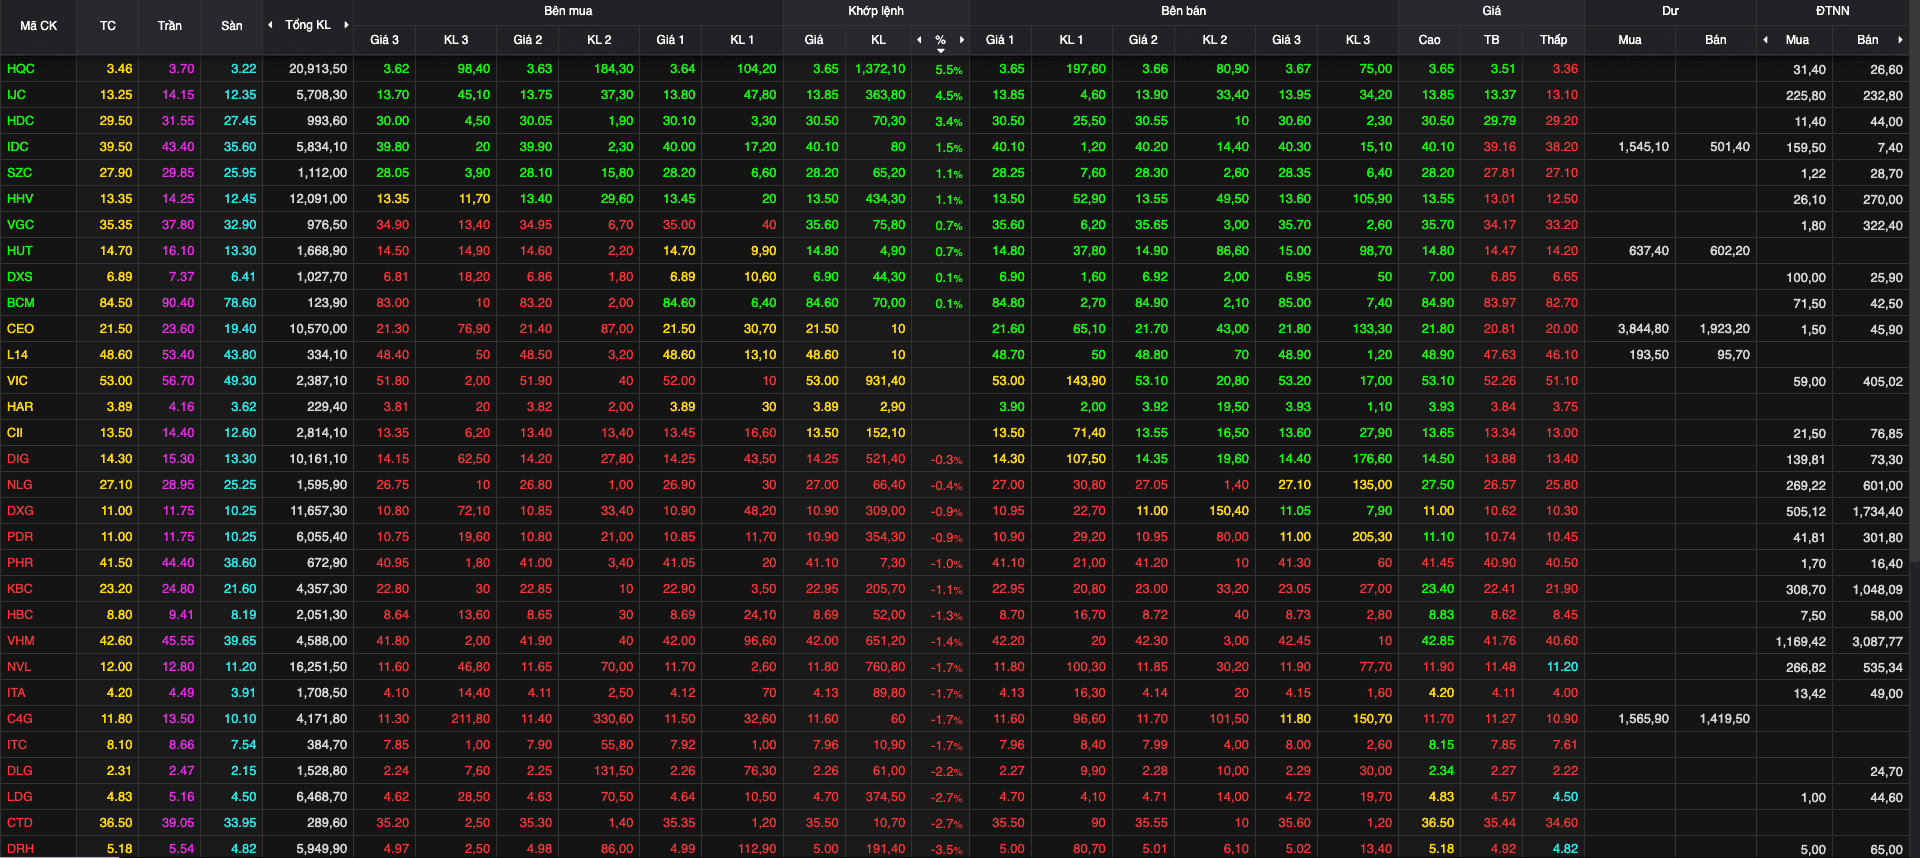Open VHM ticker symbol
1920x858 pixels.
pos(21,641)
